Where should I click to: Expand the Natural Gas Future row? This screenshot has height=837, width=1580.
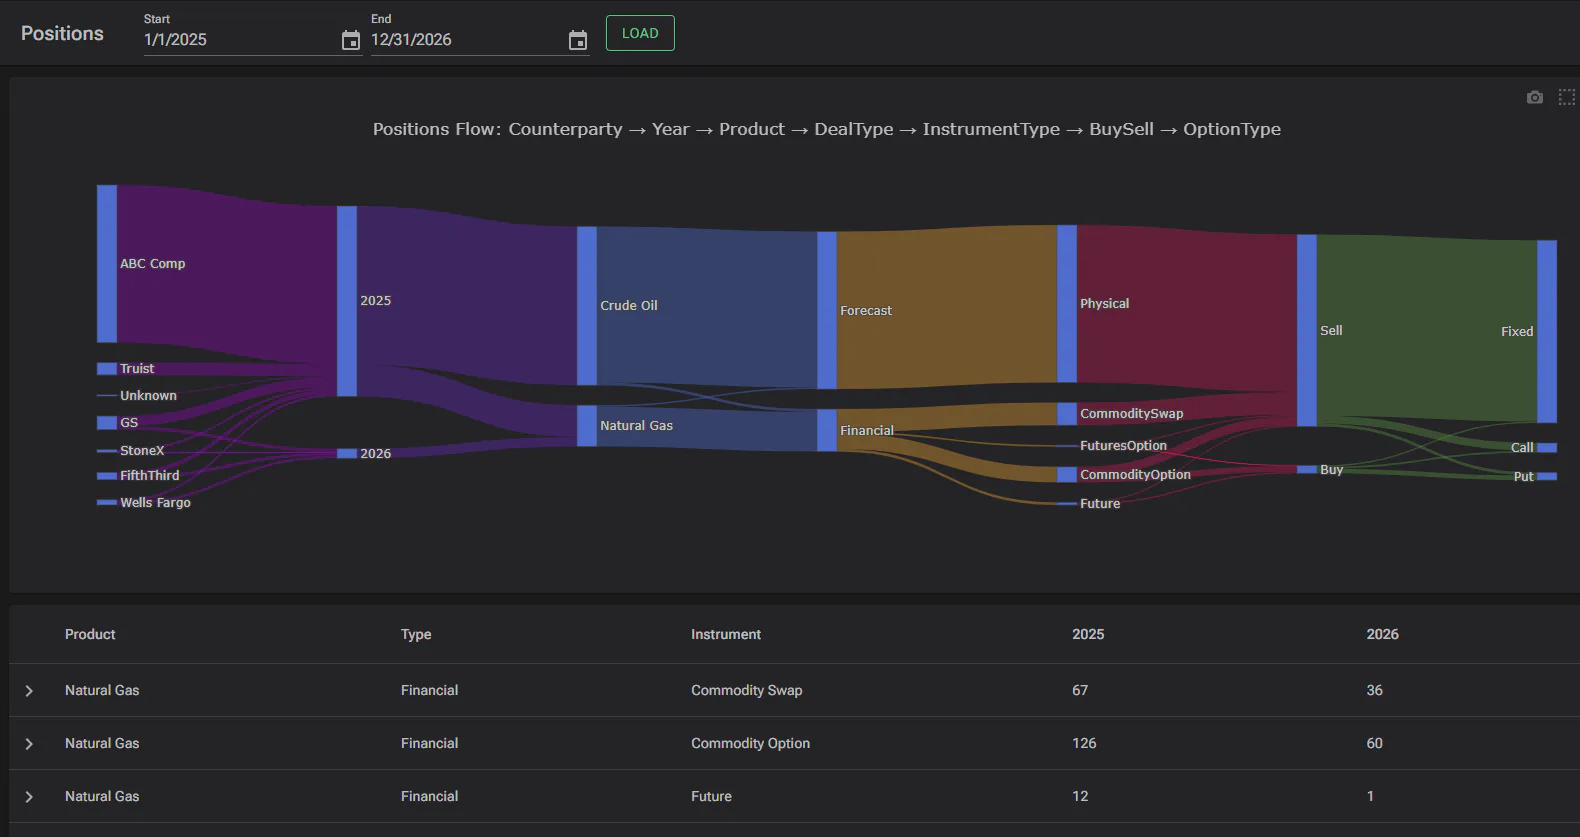tap(29, 797)
